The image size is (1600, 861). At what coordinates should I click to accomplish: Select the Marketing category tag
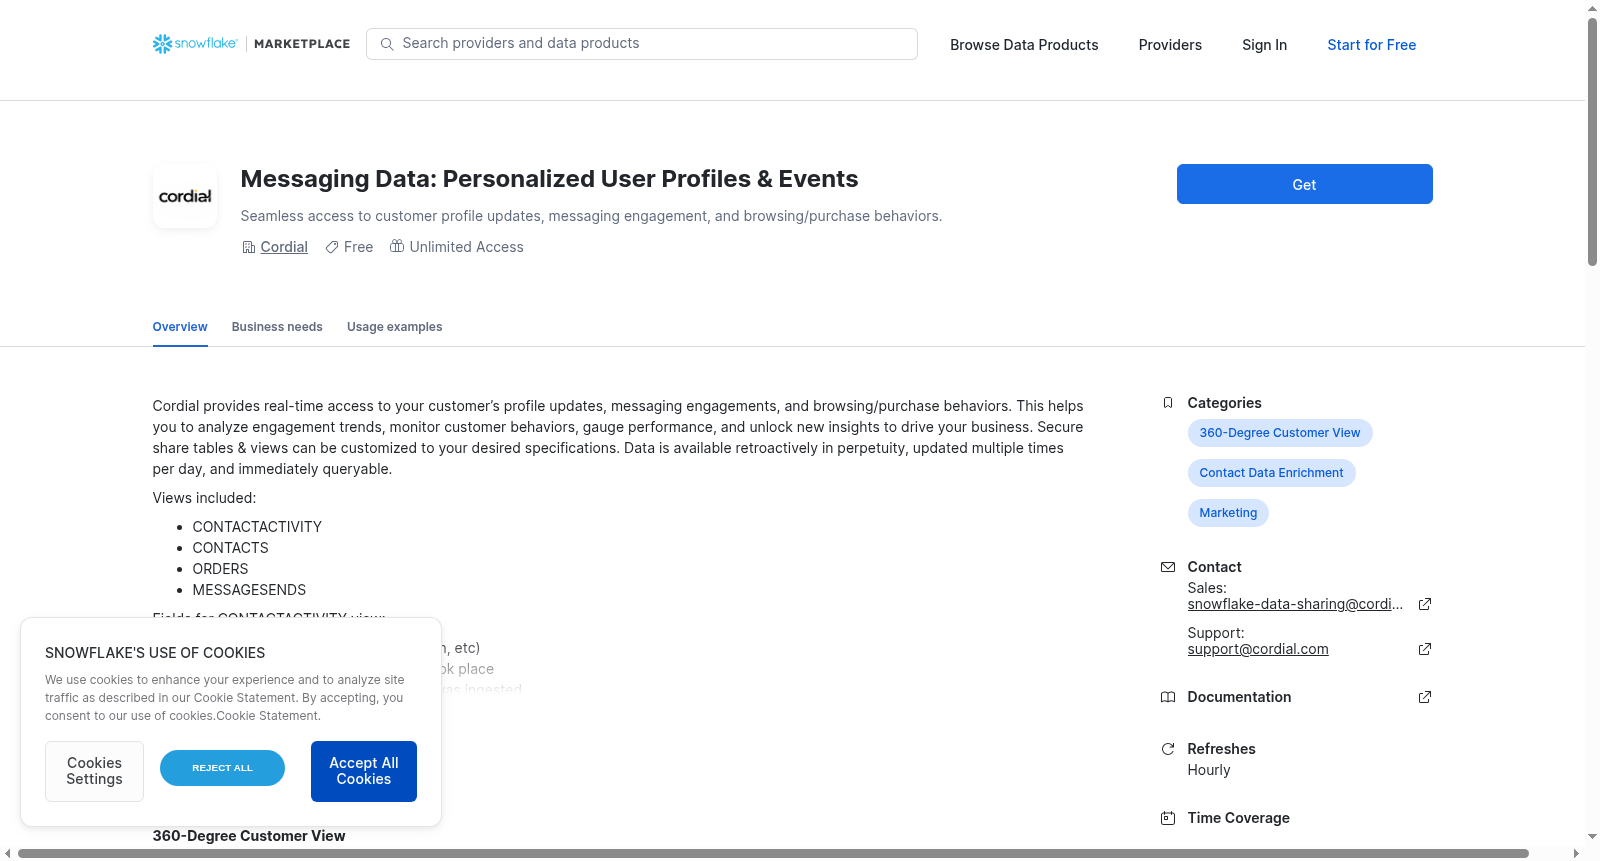click(x=1228, y=513)
